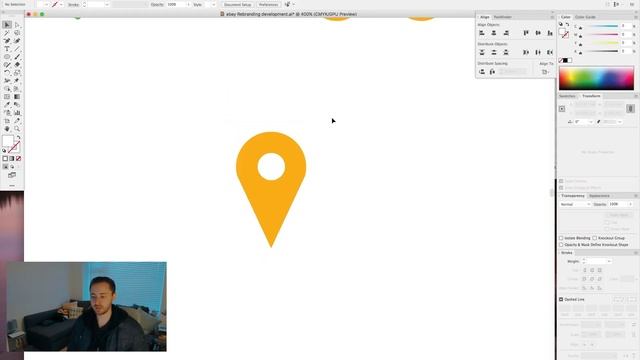This screenshot has height=360, width=640.
Task: Select the Lasso tool
Action: [17, 33]
